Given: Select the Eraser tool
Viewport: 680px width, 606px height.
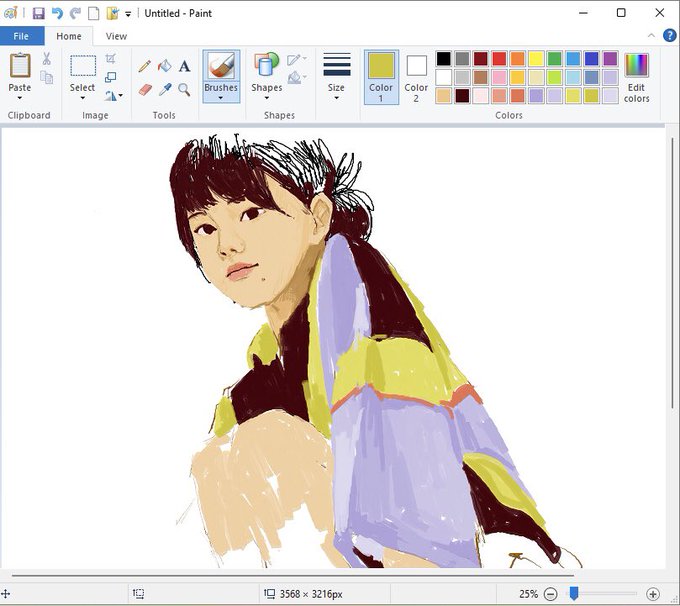Looking at the screenshot, I should coord(145,90).
